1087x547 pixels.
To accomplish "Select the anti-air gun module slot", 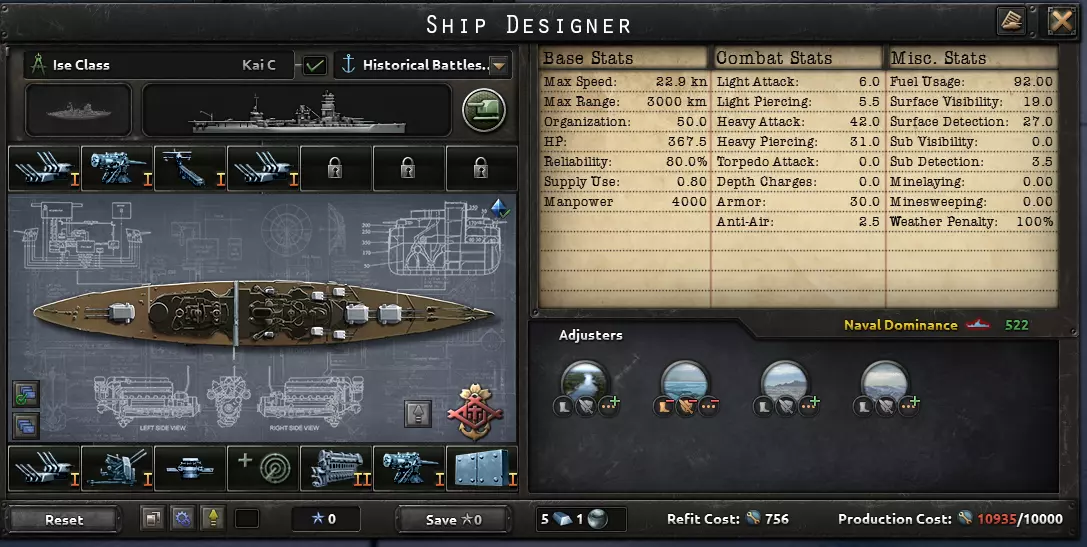I will tap(116, 469).
